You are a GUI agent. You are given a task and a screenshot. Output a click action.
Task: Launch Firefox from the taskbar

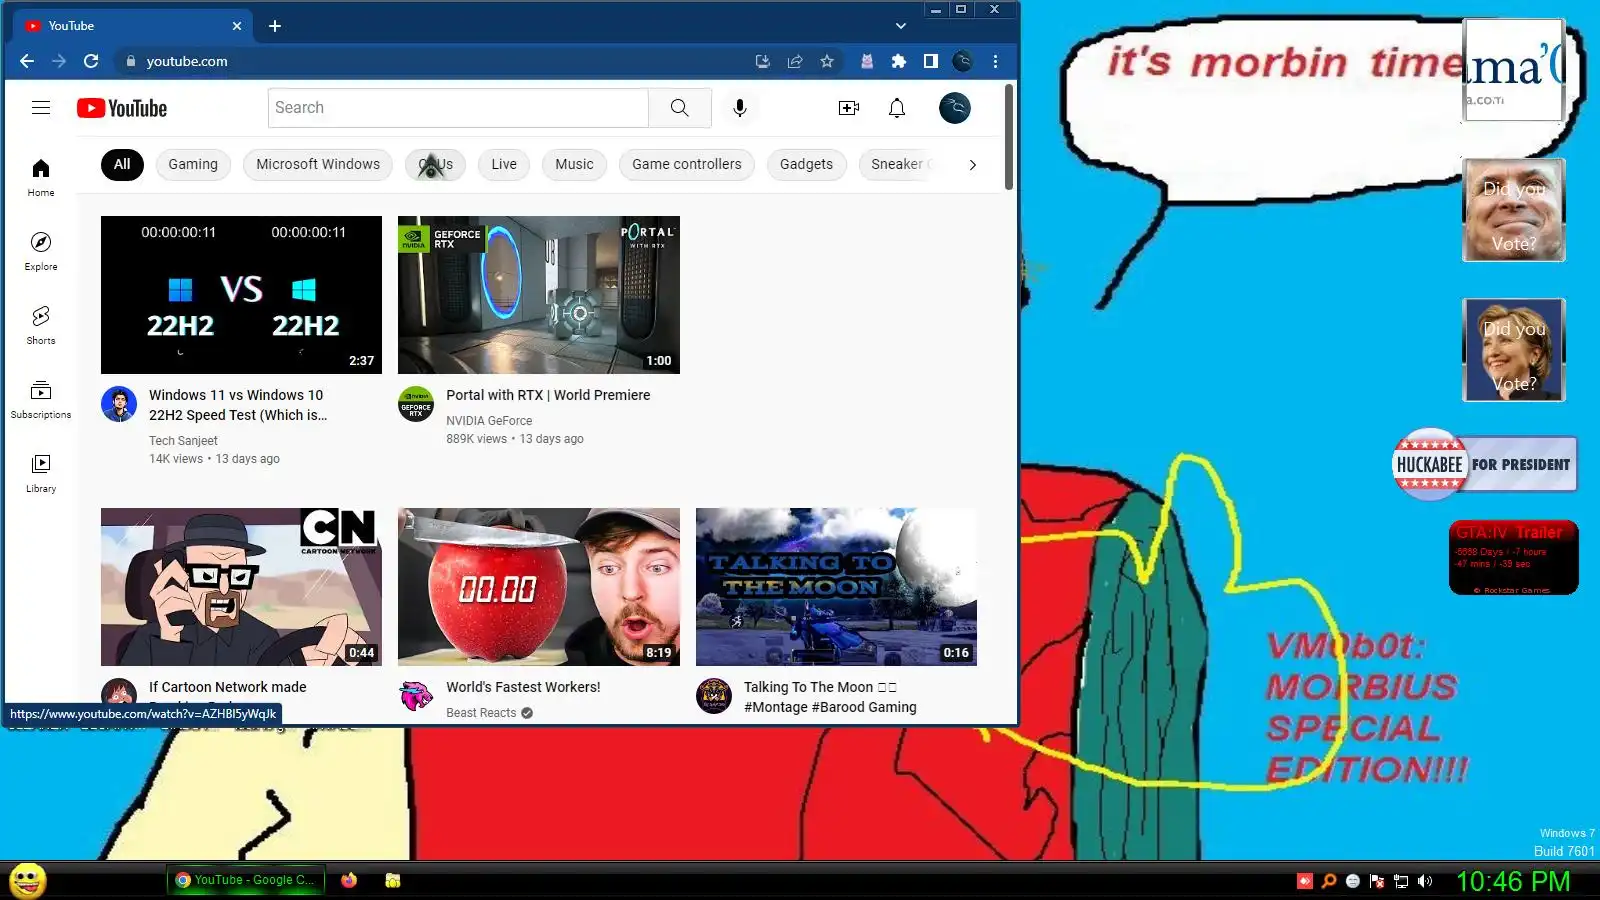click(x=349, y=880)
